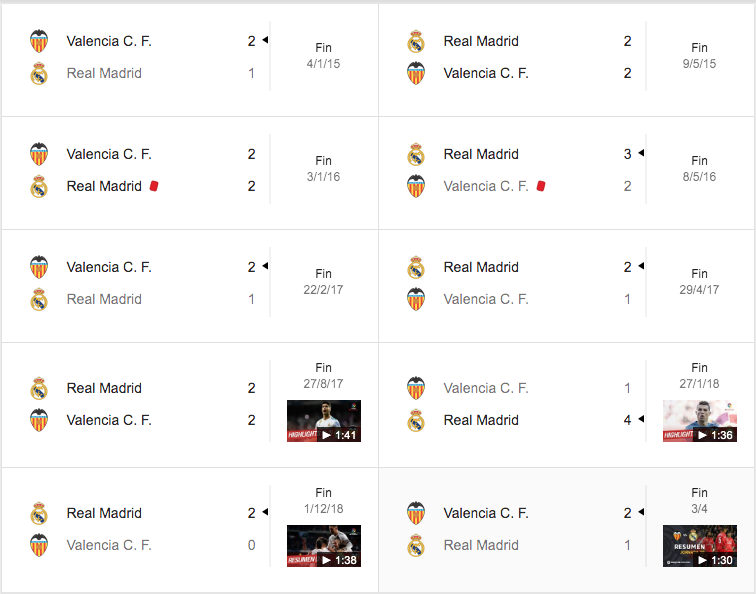756x594 pixels.
Task: Open Real Madrid in 8/5/16 match
Action: point(481,154)
